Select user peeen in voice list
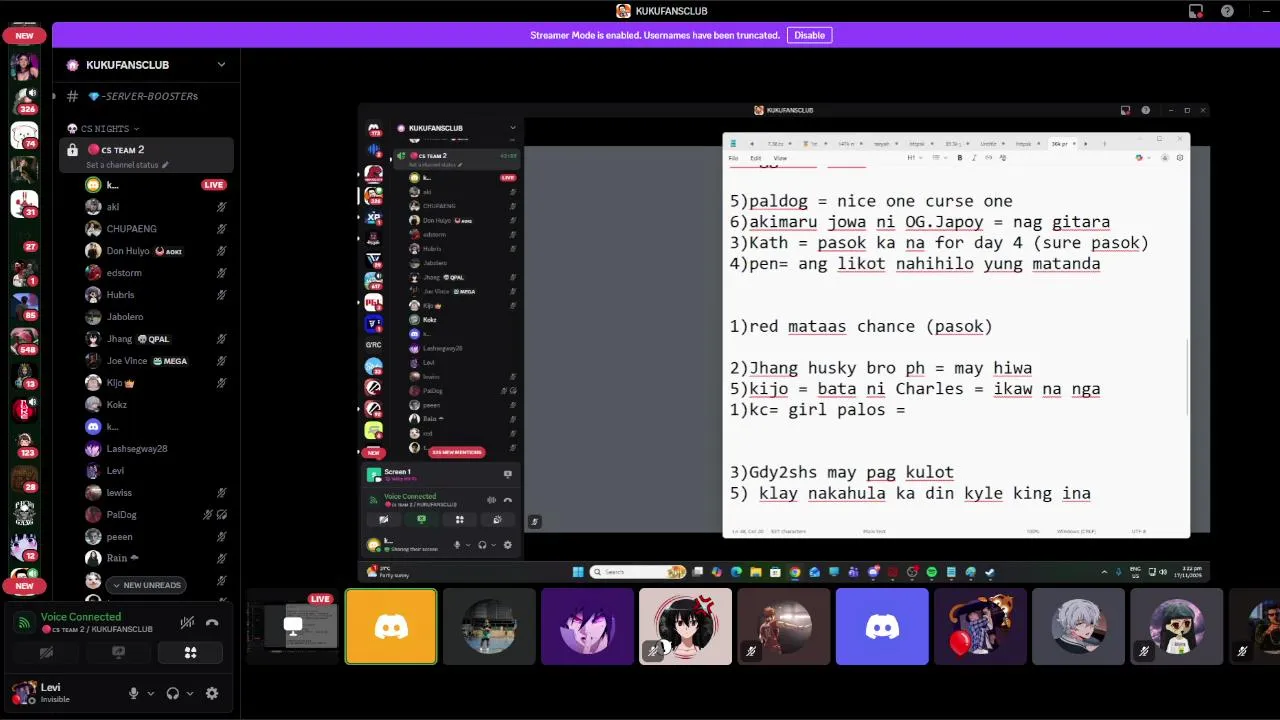 click(156, 537)
